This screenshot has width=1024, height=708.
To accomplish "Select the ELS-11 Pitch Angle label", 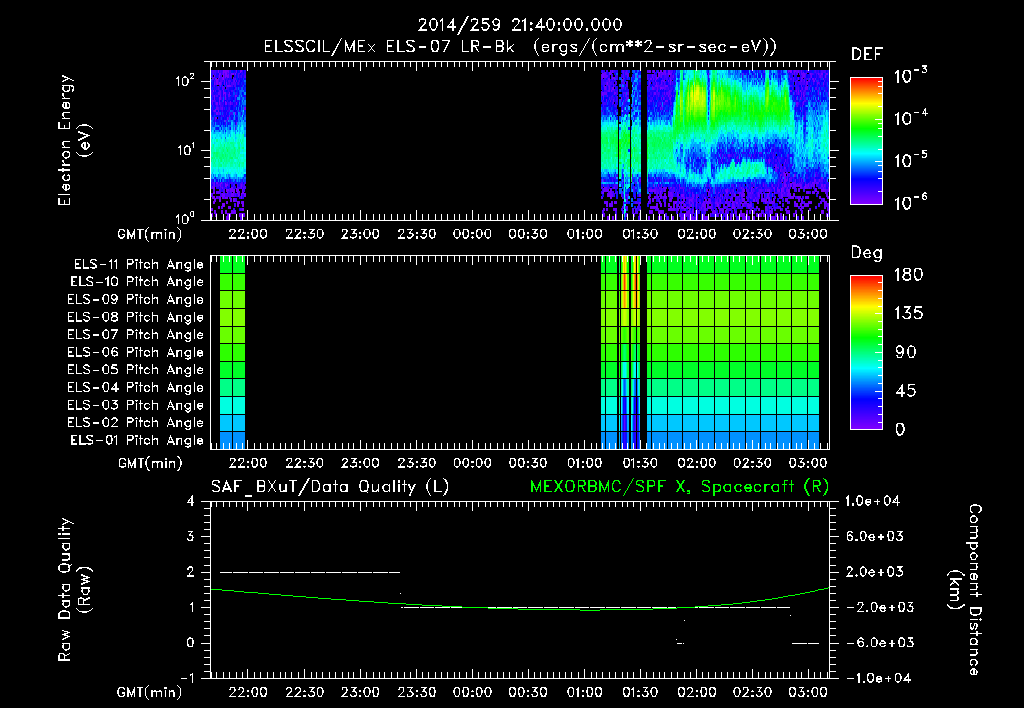I will pos(138,265).
